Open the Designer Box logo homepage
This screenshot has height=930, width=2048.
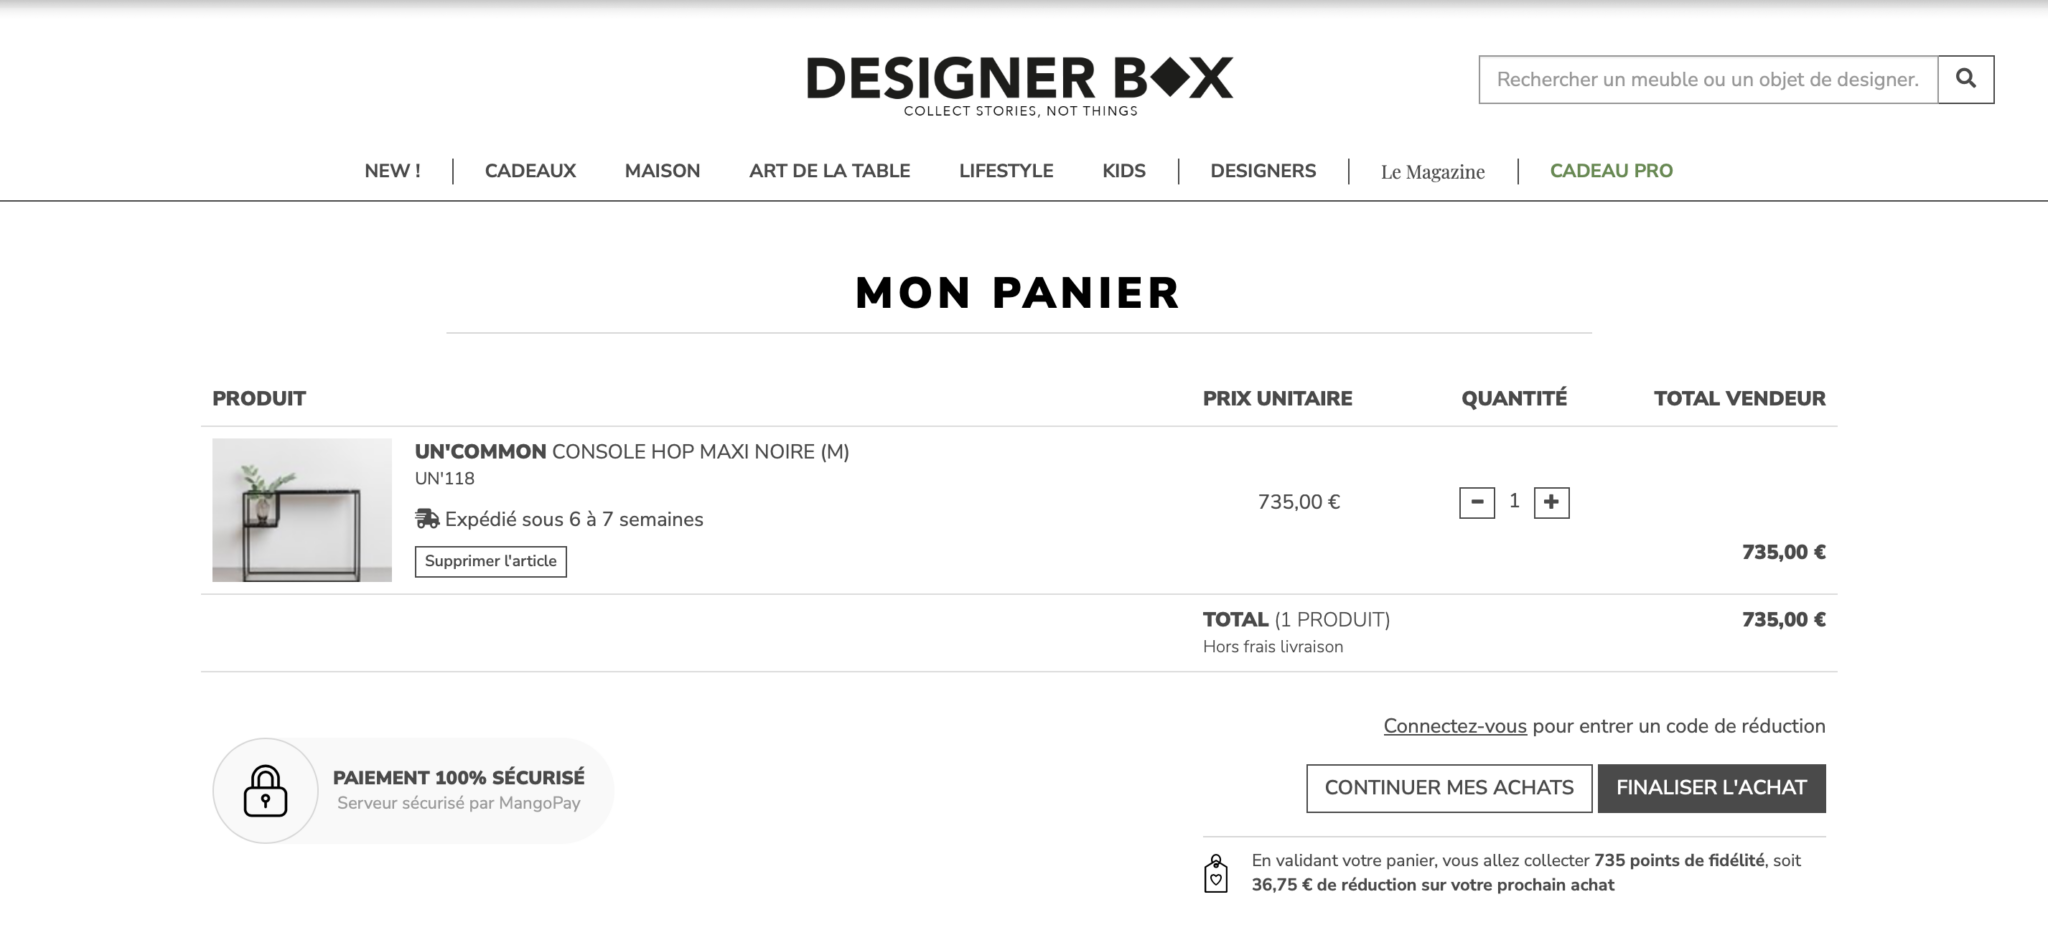click(x=1020, y=86)
